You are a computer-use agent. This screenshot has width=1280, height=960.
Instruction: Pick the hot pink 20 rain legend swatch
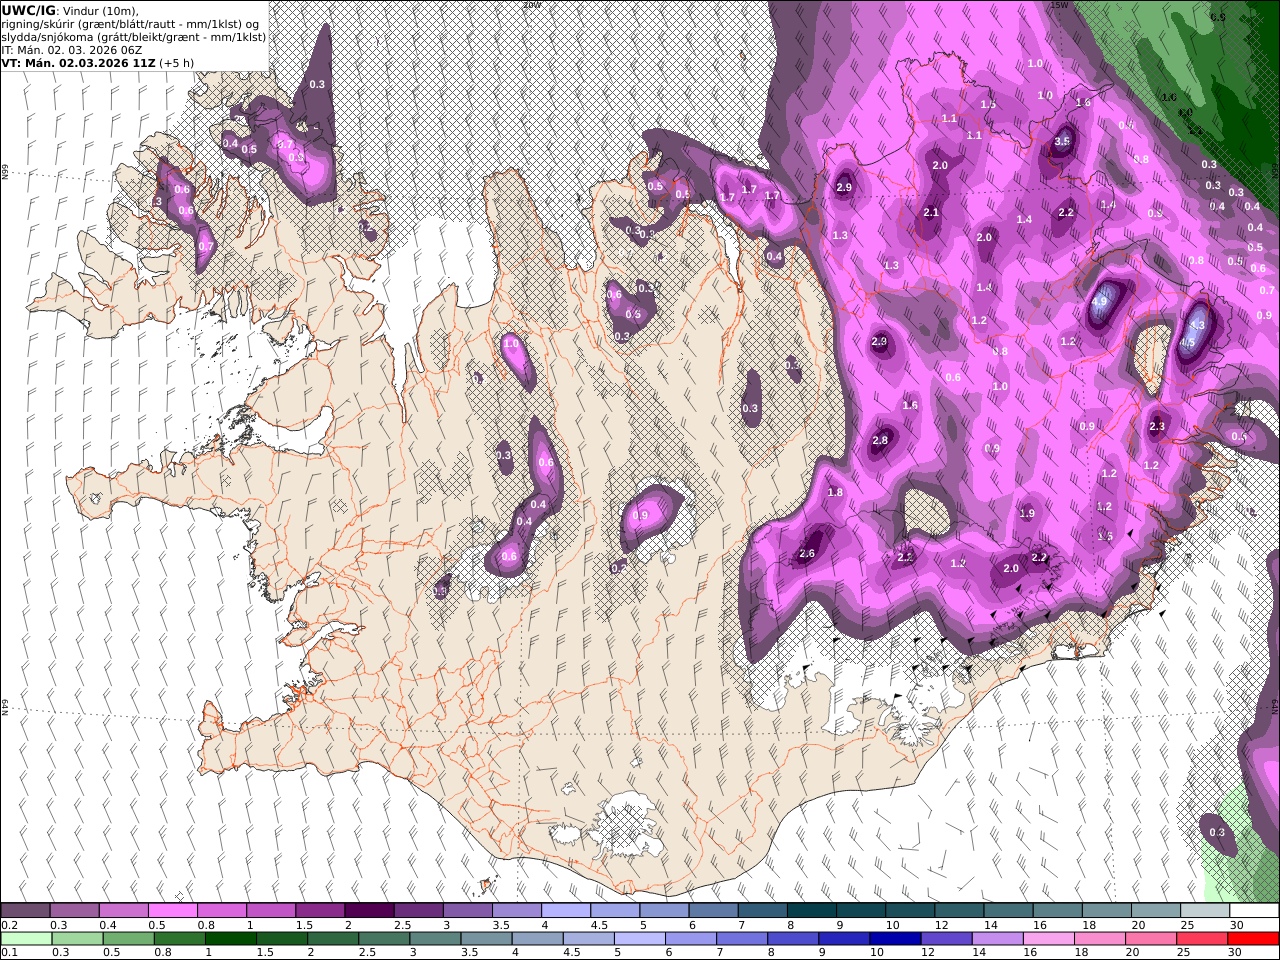coord(1150,938)
